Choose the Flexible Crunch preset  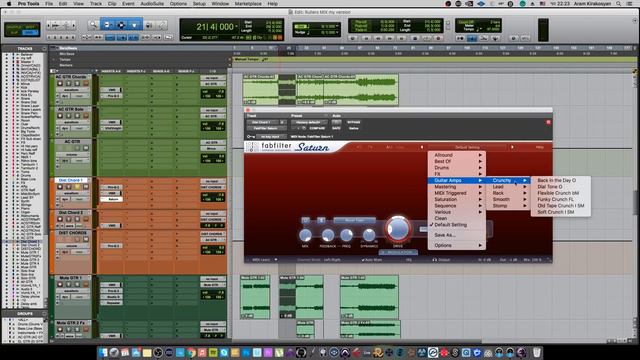pyautogui.click(x=561, y=193)
